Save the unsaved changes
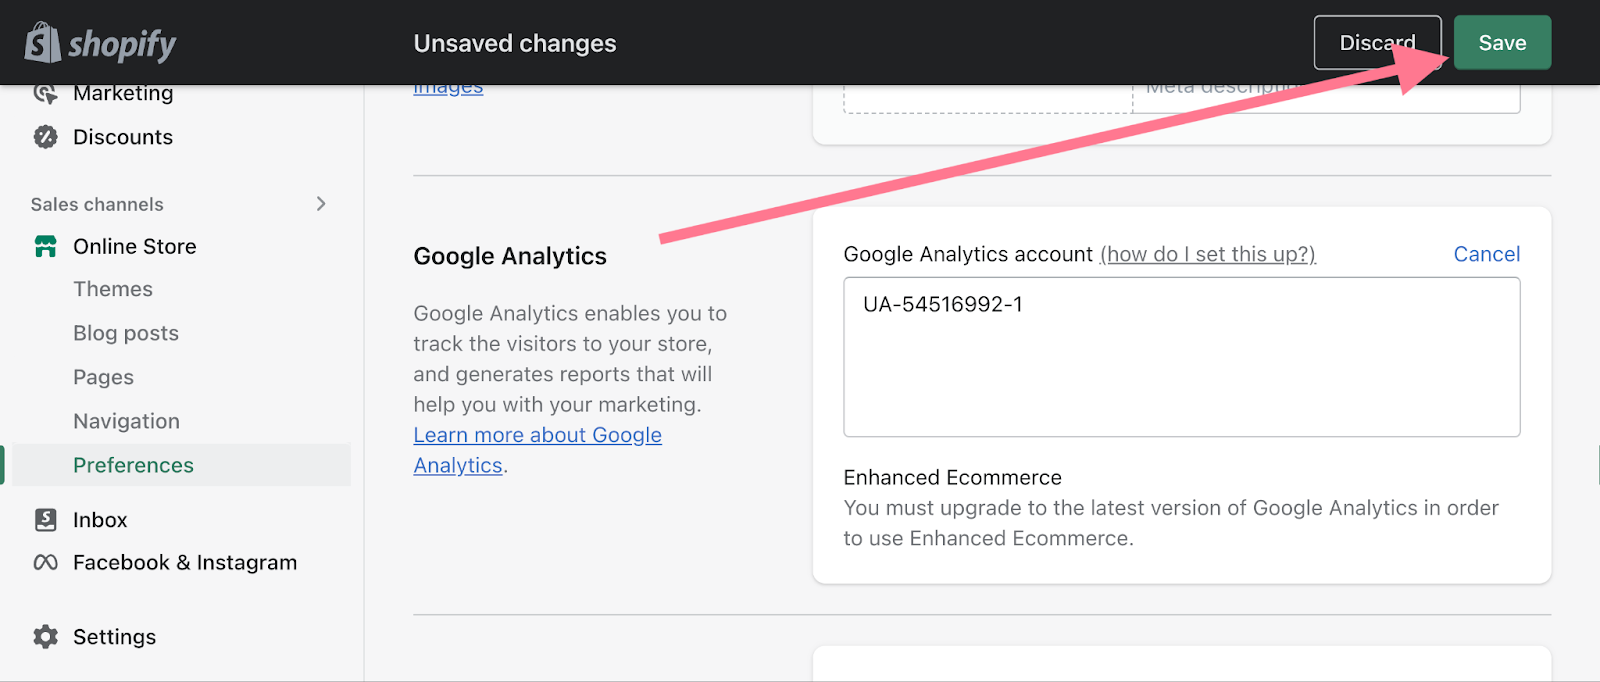This screenshot has height=682, width=1600. pyautogui.click(x=1502, y=43)
